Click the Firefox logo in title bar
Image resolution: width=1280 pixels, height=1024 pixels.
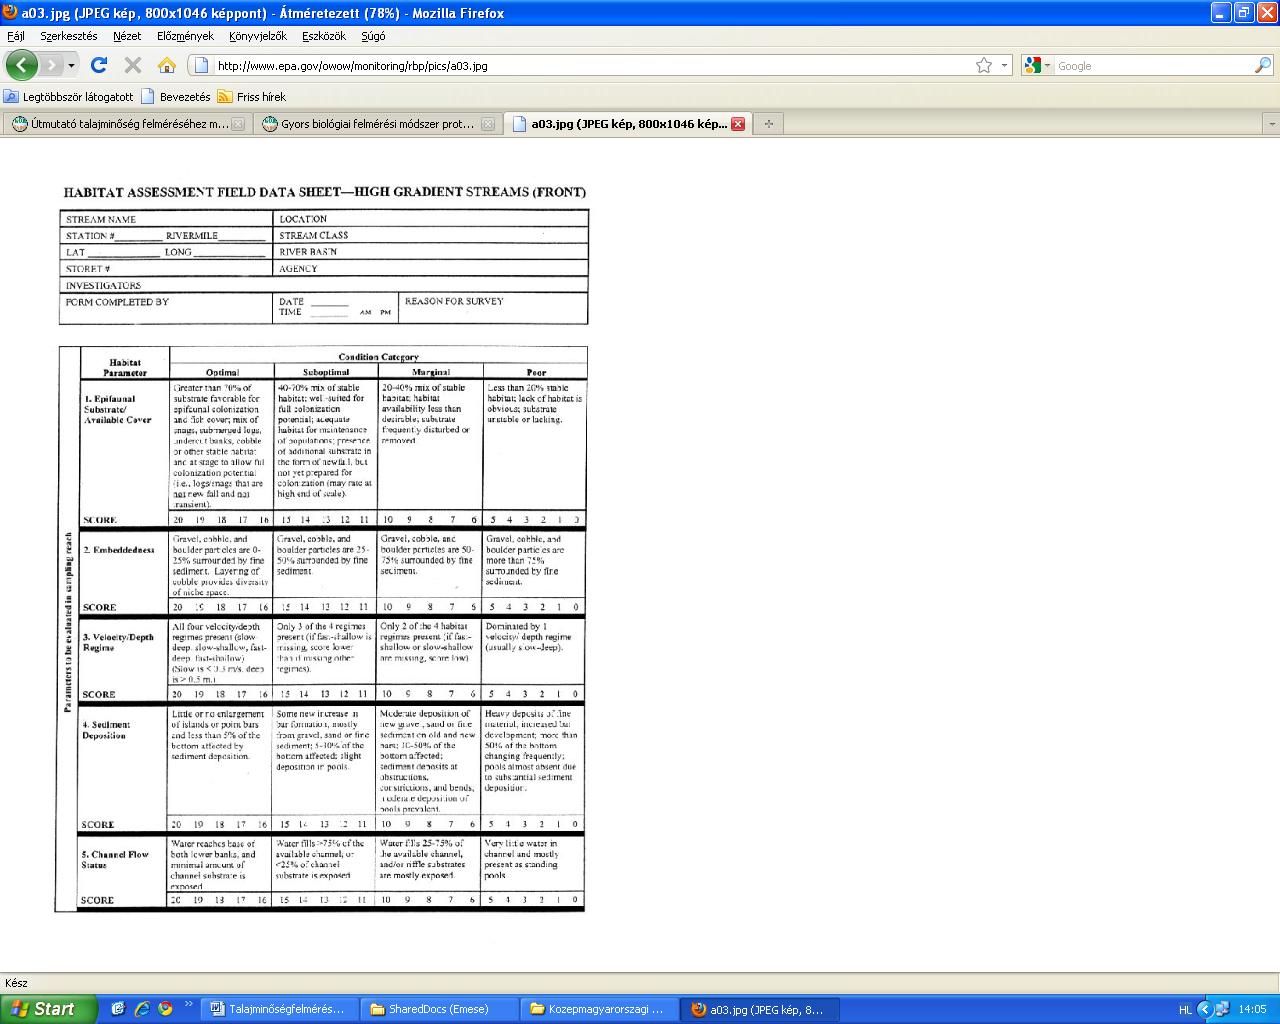[10, 13]
